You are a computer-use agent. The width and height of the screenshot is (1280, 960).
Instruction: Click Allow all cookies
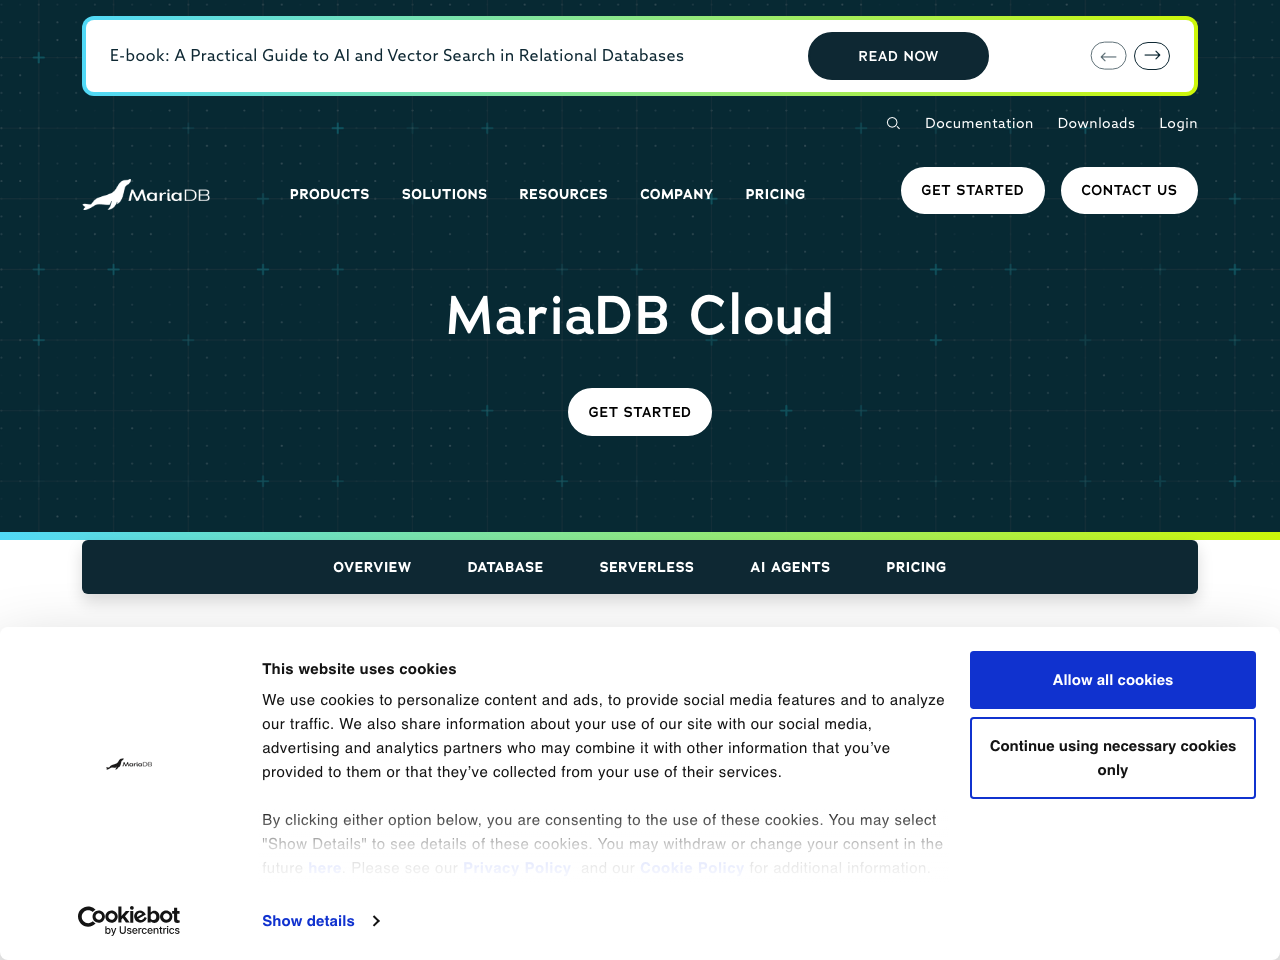[x=1112, y=680]
